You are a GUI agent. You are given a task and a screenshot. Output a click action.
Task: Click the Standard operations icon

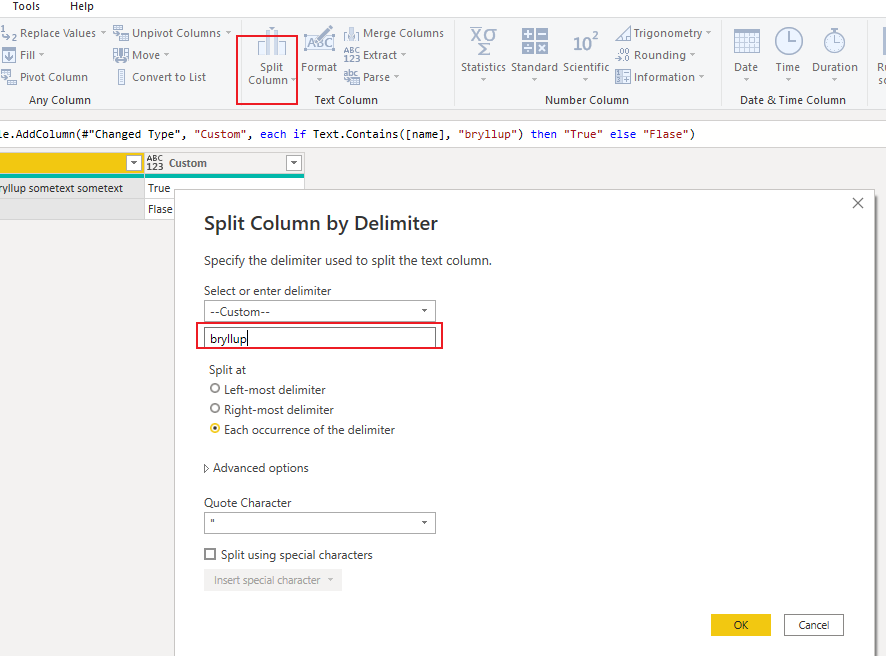[x=535, y=41]
